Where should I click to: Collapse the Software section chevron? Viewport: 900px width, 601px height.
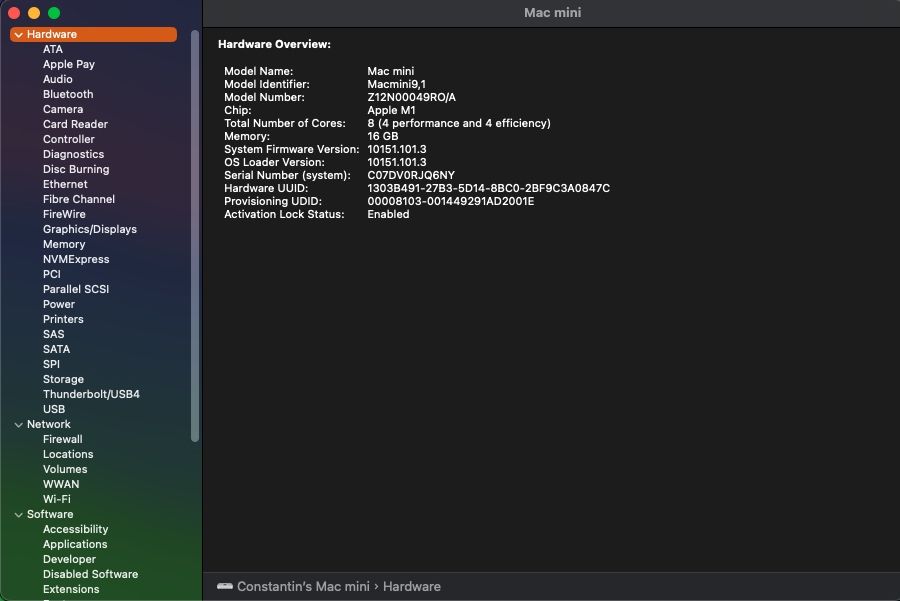[x=18, y=515]
